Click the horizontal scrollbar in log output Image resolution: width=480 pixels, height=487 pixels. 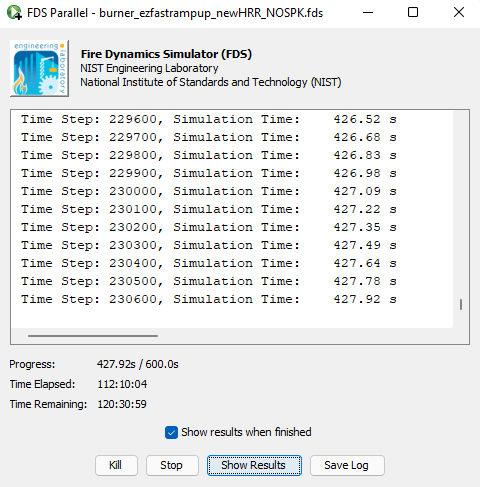93,336
